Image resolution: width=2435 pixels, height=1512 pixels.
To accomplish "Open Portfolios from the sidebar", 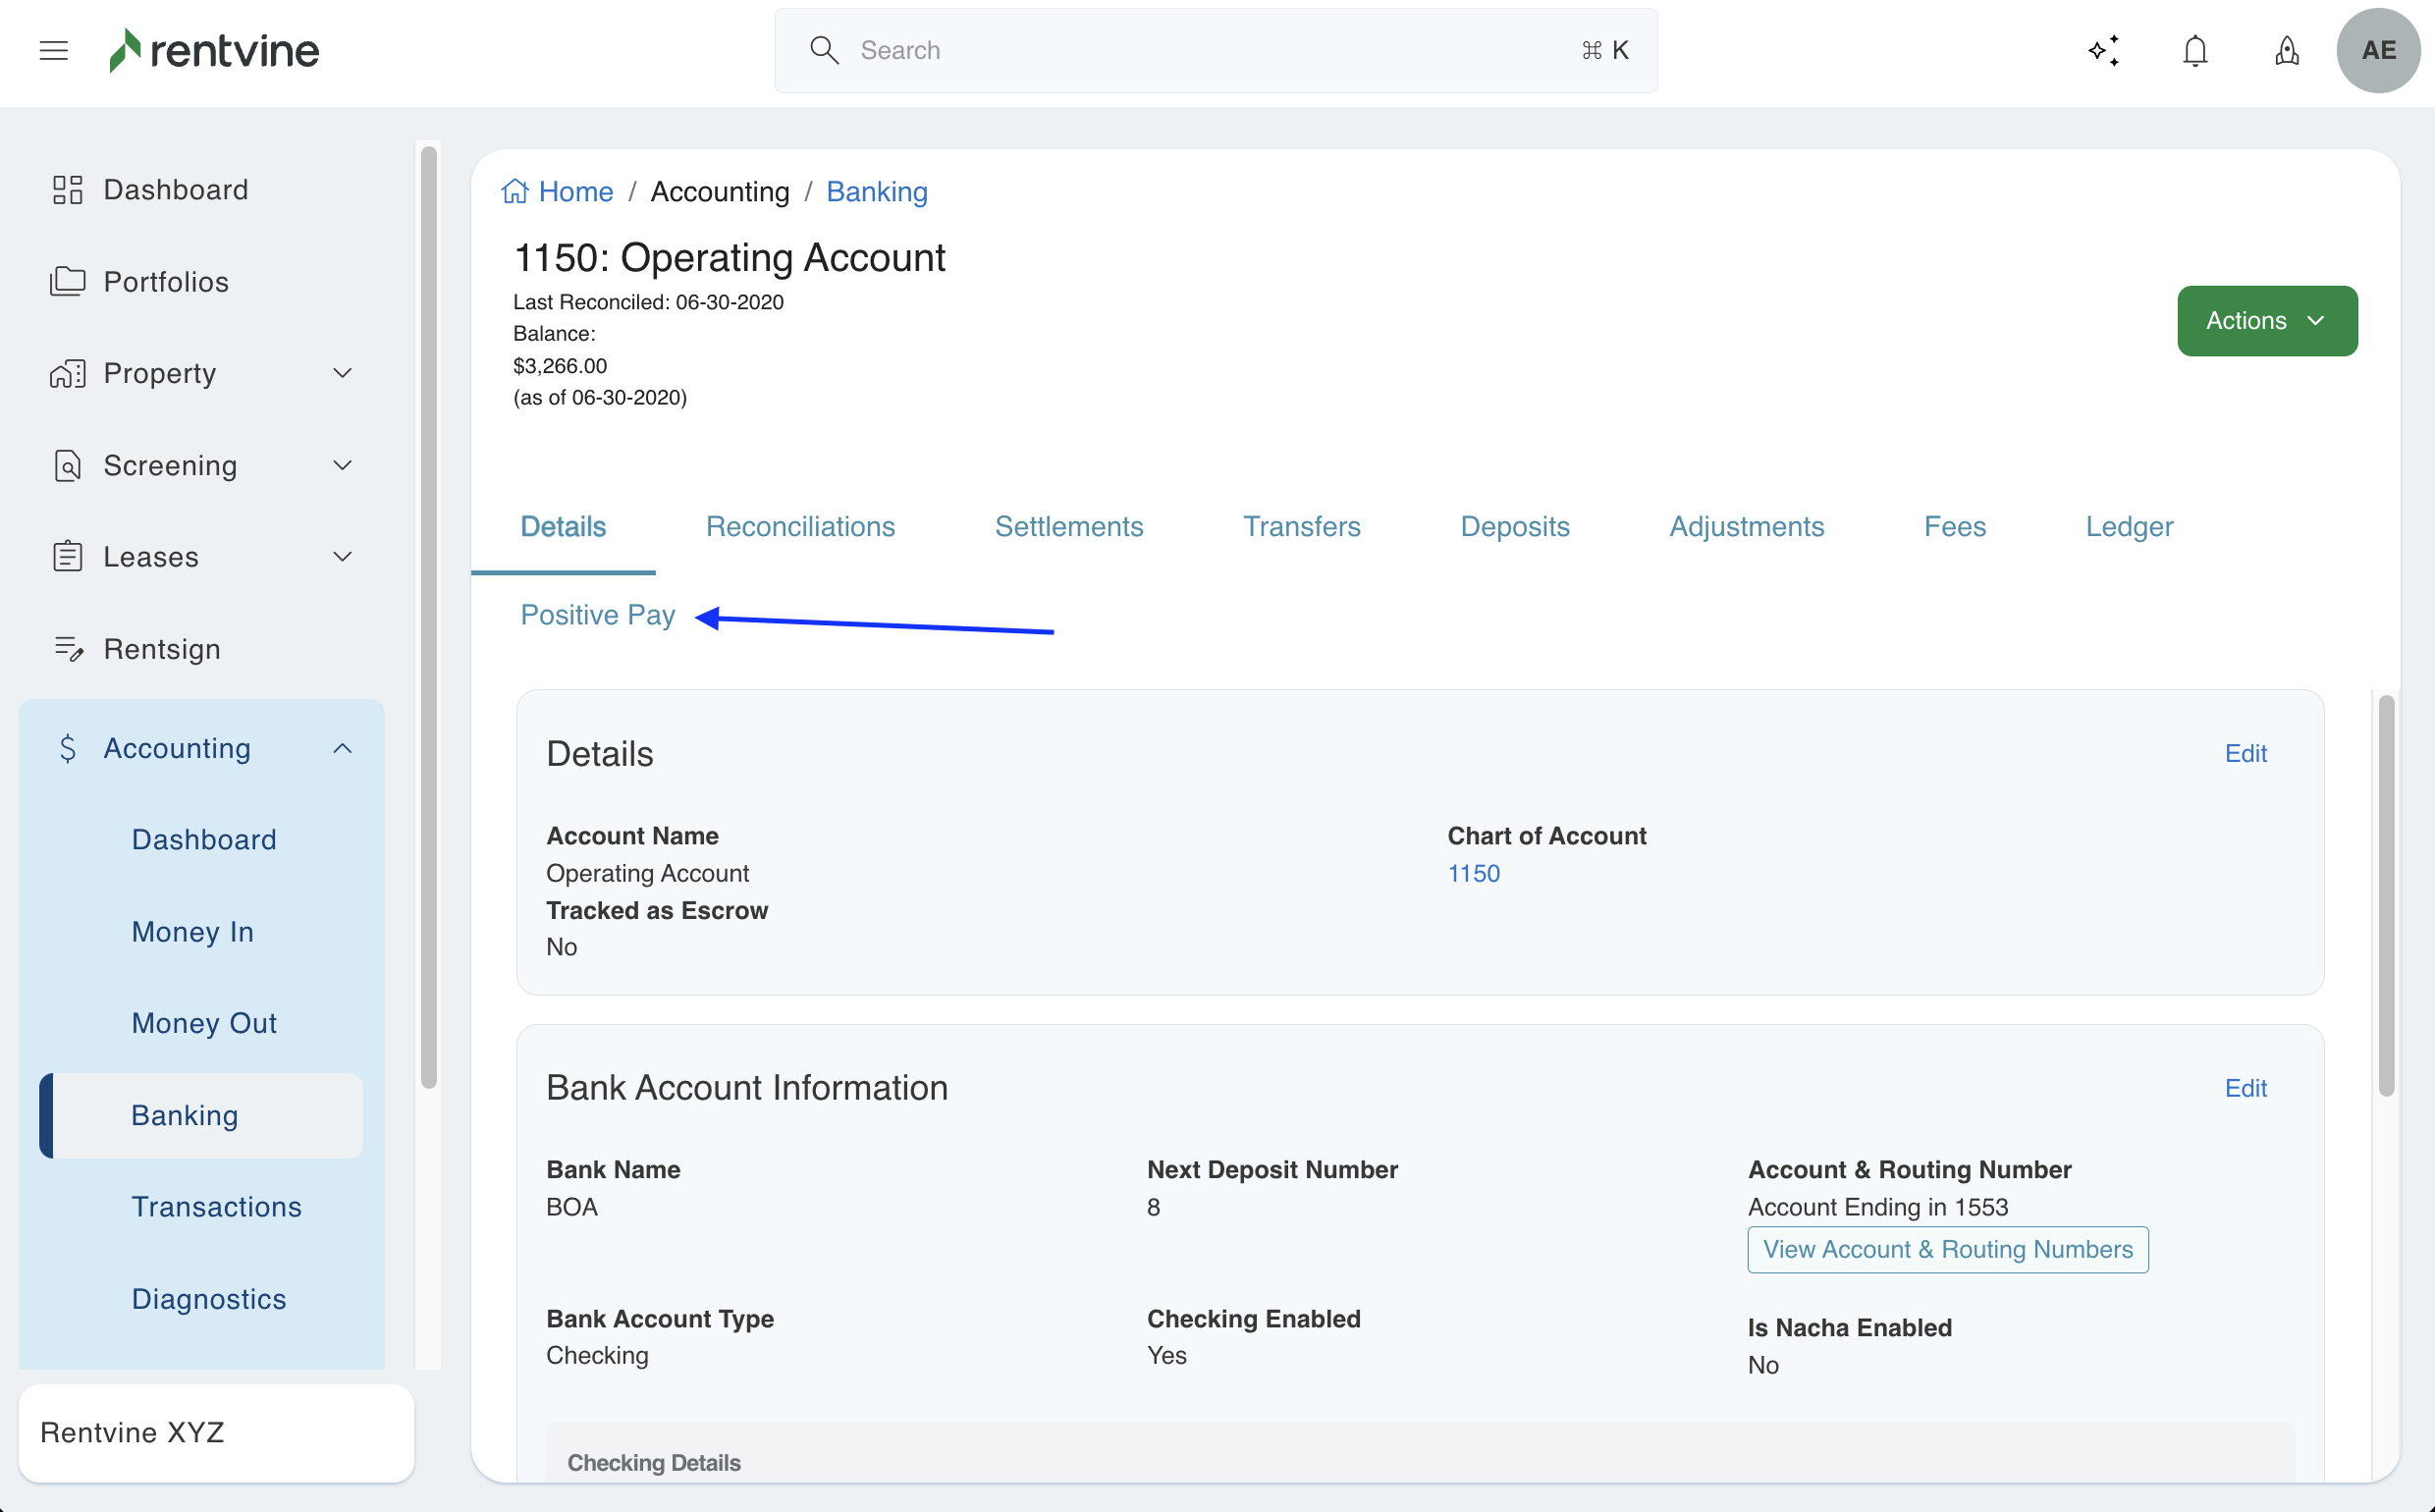I will 166,282.
